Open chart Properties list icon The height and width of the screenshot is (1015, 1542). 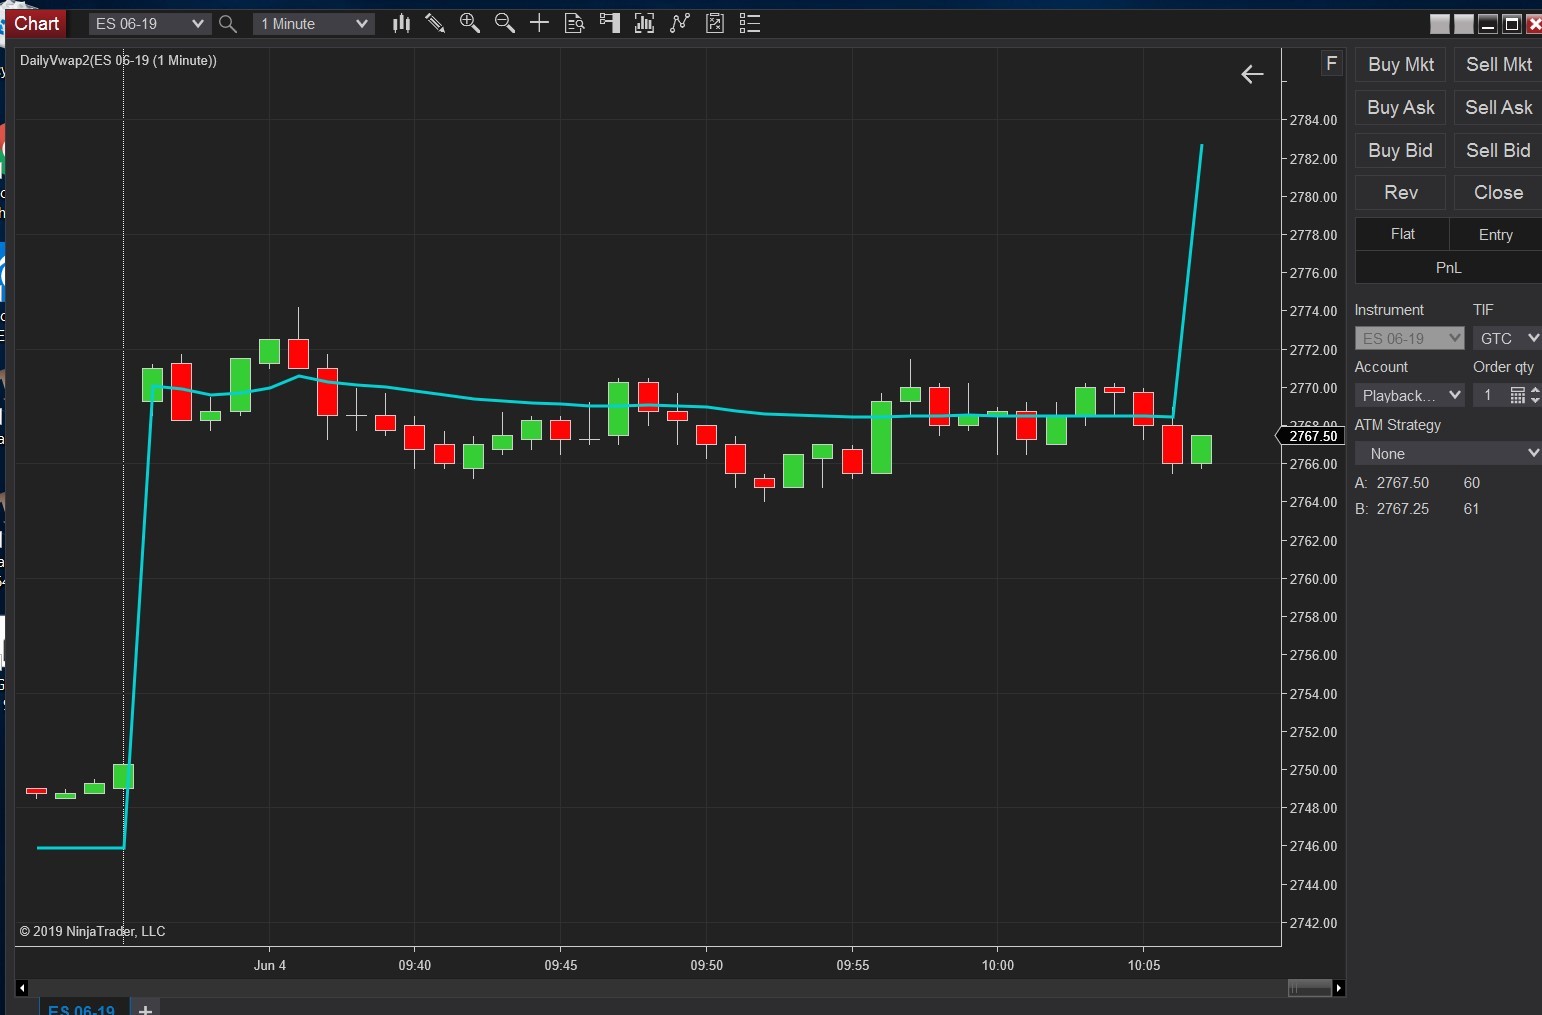click(750, 23)
